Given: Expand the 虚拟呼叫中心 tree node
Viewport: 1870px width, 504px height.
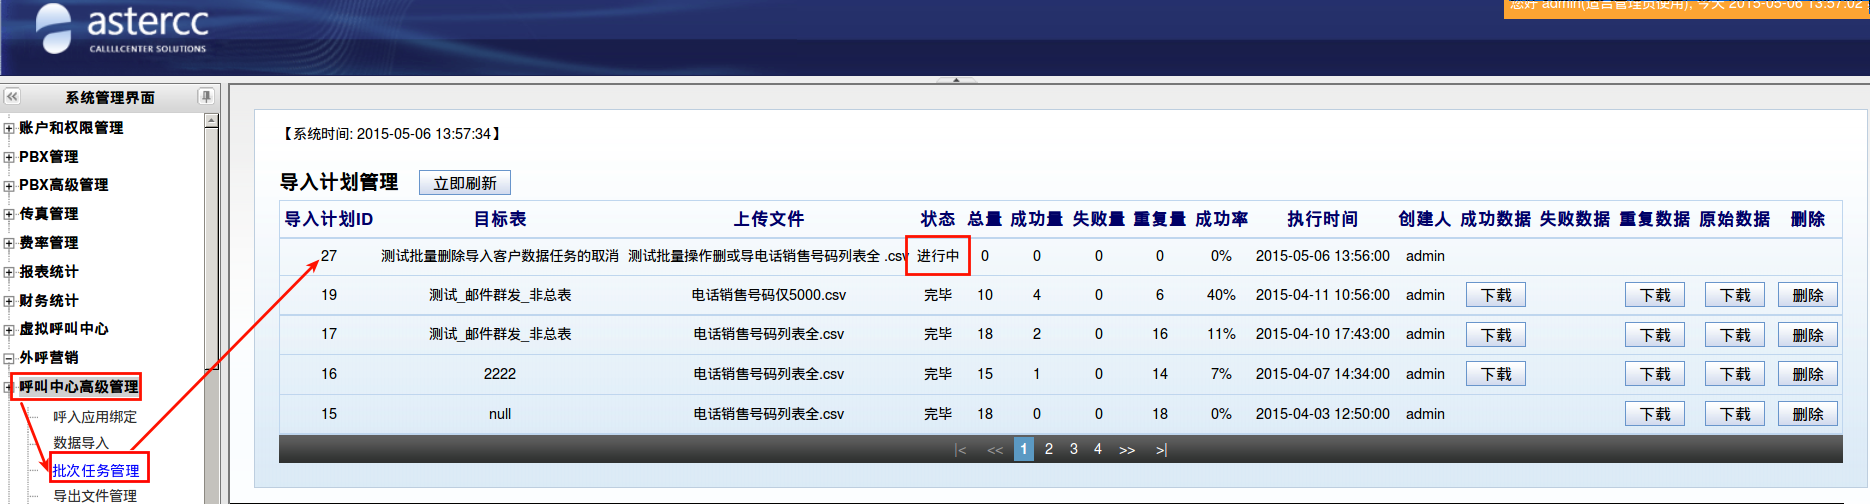Looking at the screenshot, I should coord(9,329).
